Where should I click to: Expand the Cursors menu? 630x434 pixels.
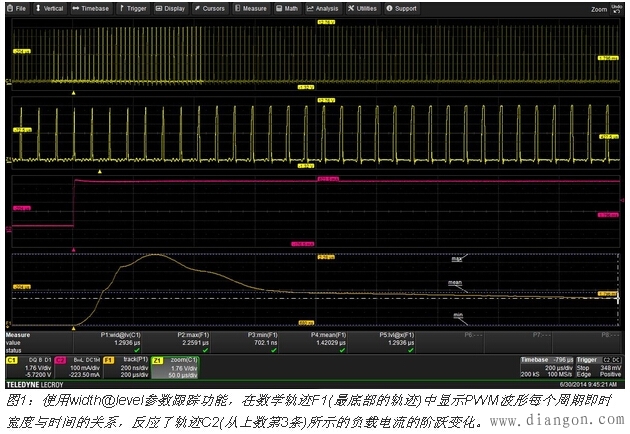211,8
